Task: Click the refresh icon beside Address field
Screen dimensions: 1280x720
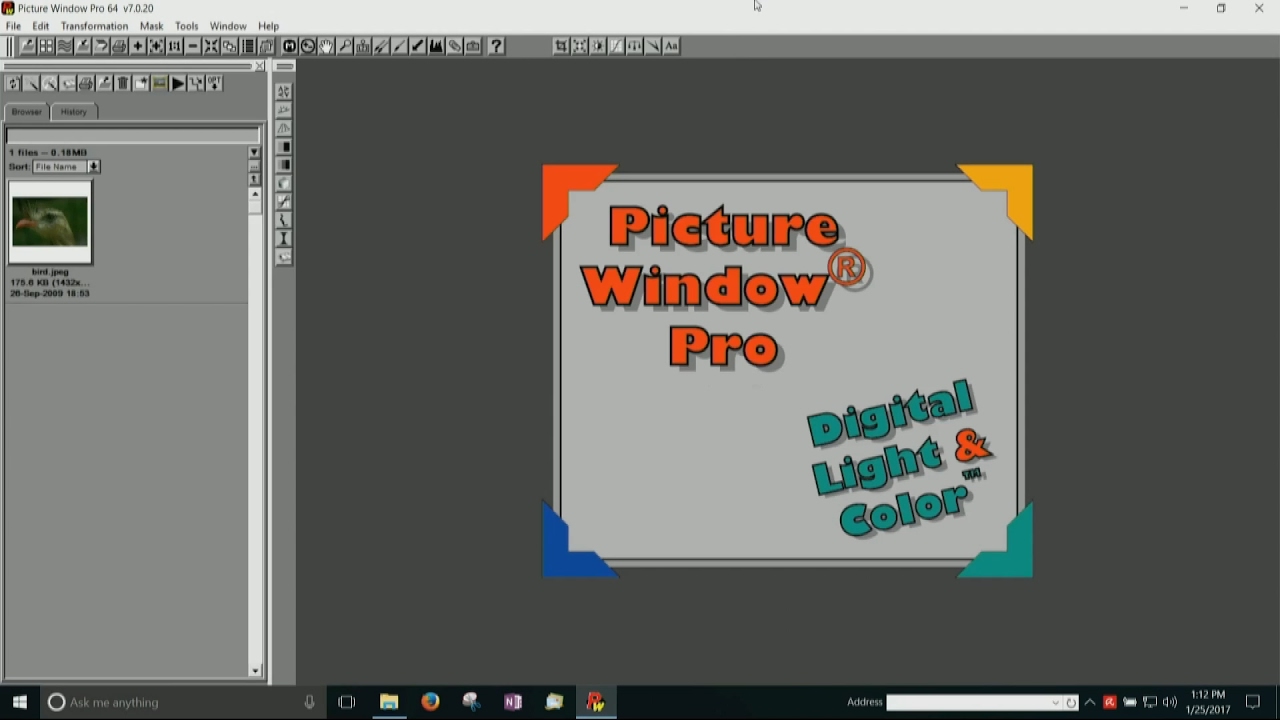Action: pos(1071,702)
